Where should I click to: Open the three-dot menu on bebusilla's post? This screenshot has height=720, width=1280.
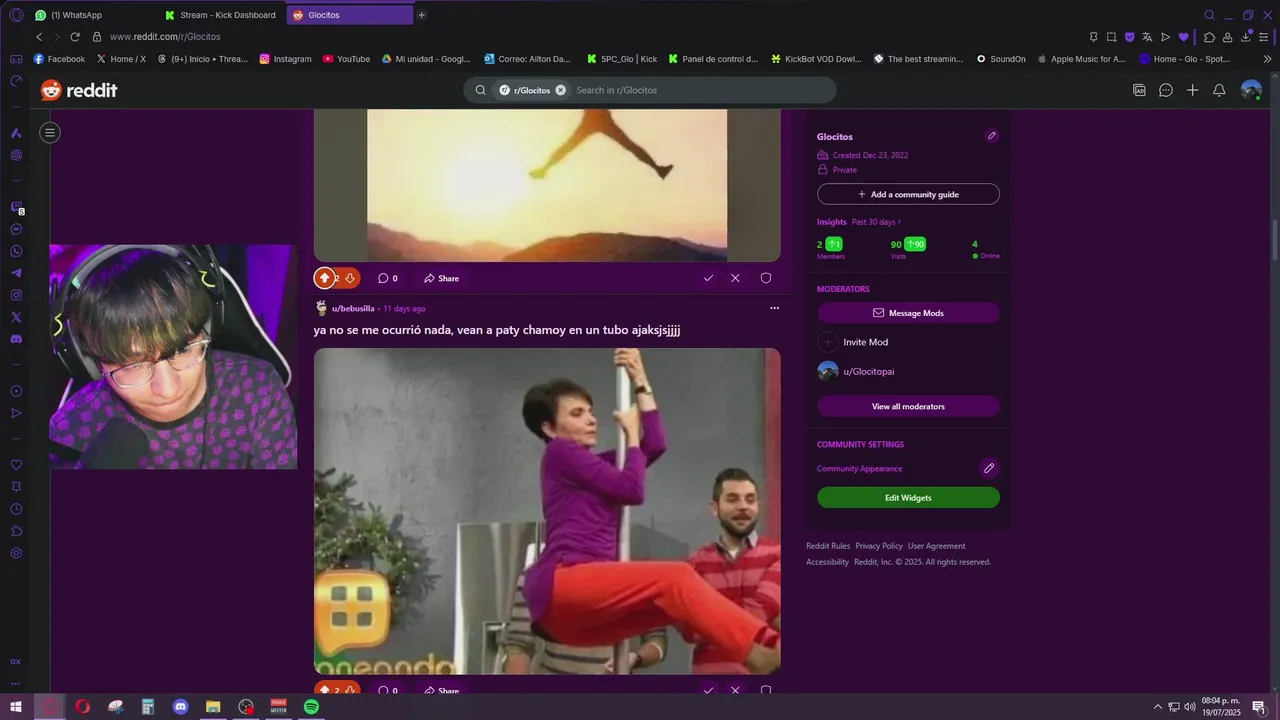coord(774,308)
